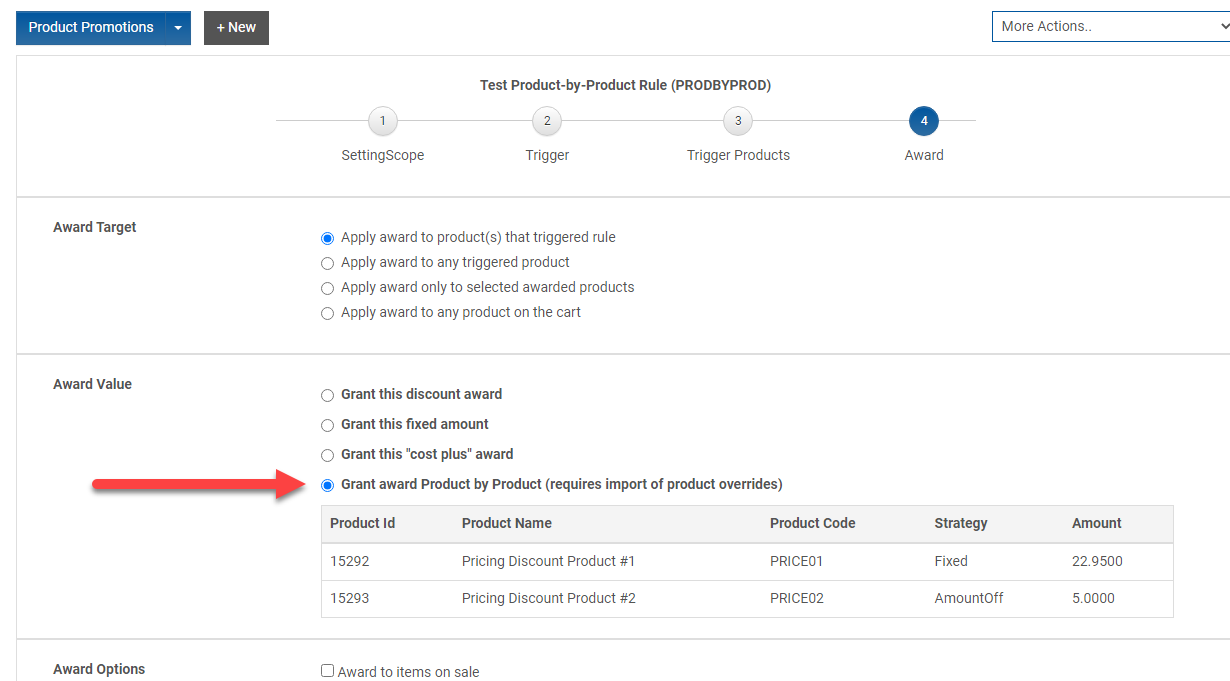The image size is (1230, 681).
Task: Click product code PRICE02
Action: point(797,598)
